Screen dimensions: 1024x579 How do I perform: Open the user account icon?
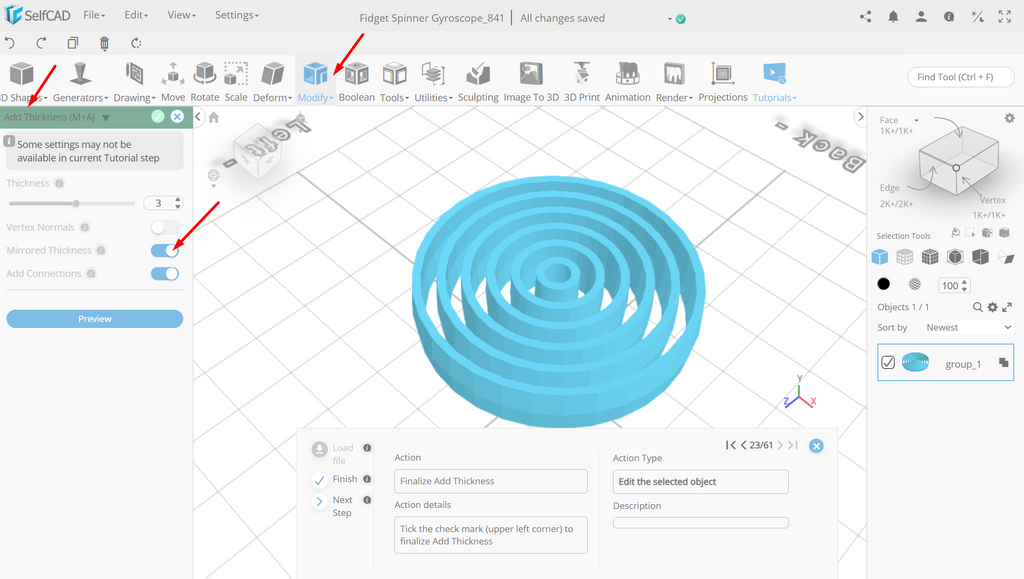(x=921, y=17)
